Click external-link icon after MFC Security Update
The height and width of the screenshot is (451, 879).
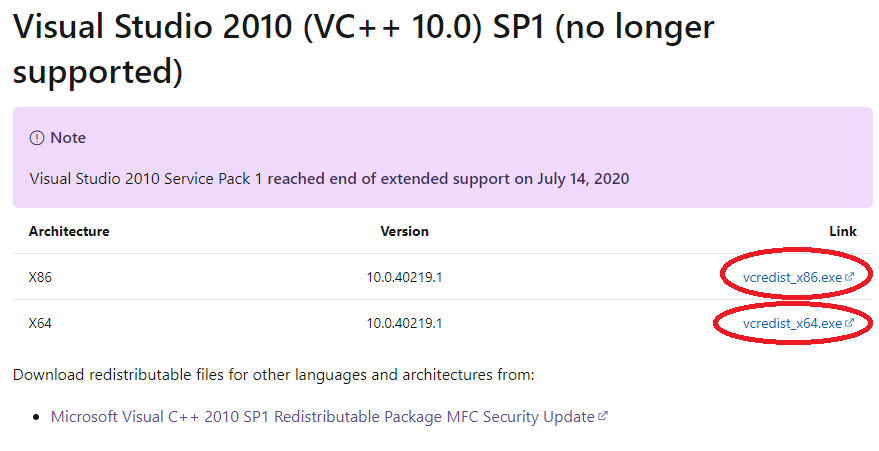[x=603, y=416]
